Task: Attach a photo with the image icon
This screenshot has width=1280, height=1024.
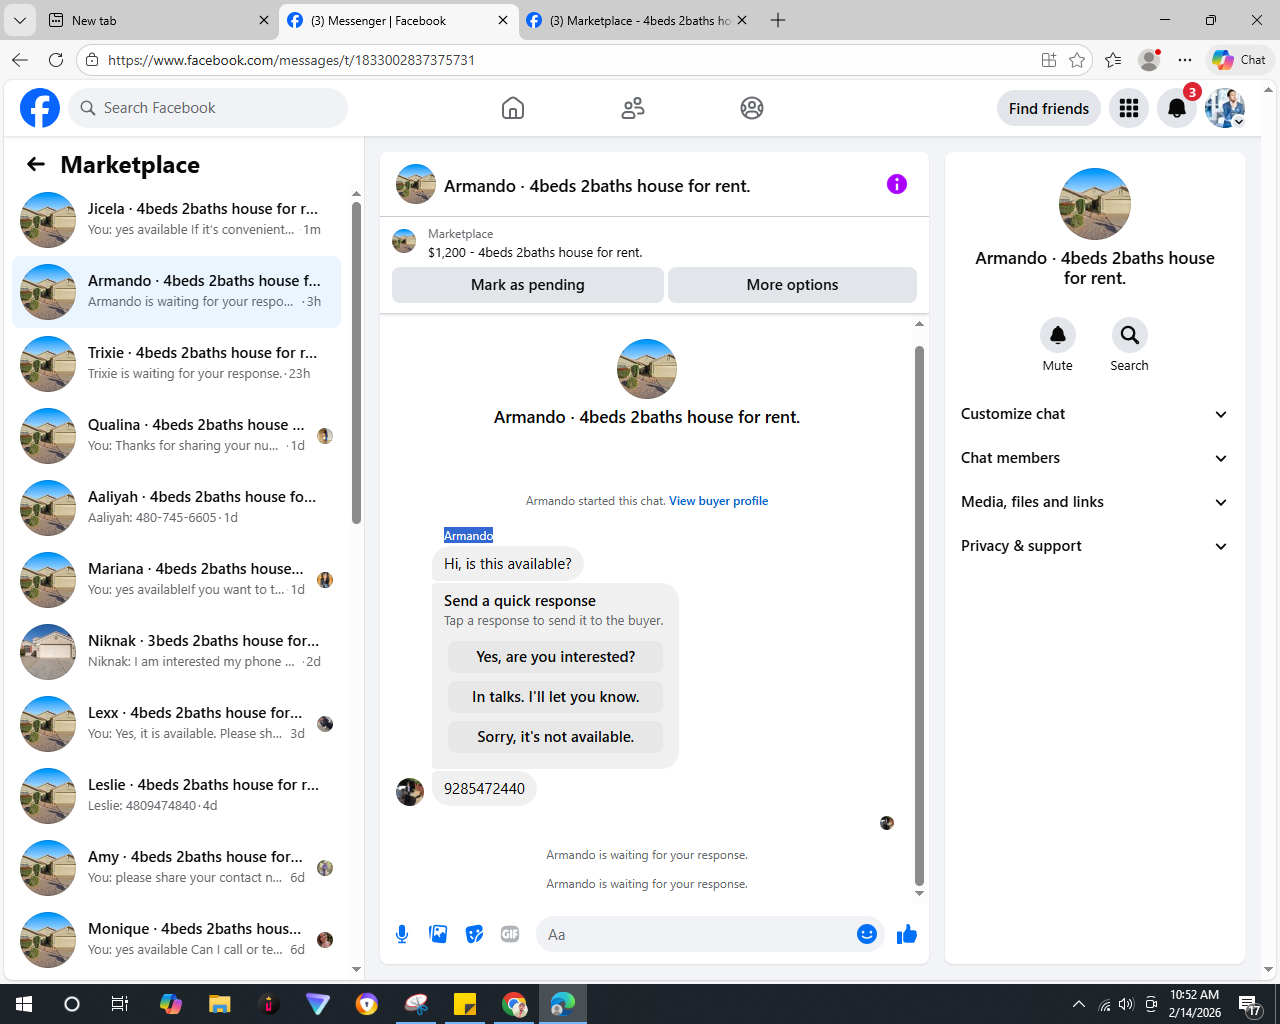Action: click(x=438, y=934)
